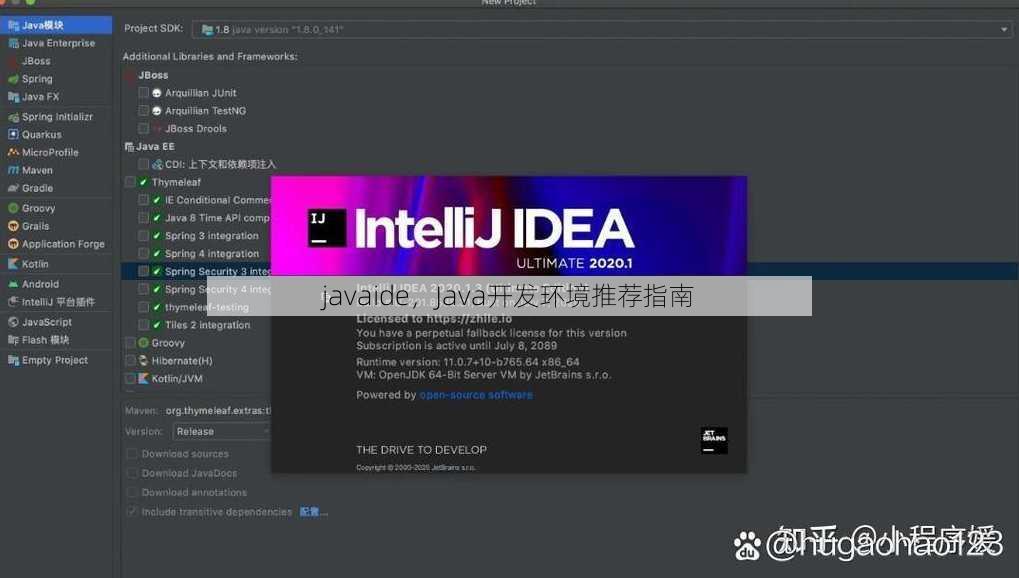Enable Download sources checkbox

(132, 454)
